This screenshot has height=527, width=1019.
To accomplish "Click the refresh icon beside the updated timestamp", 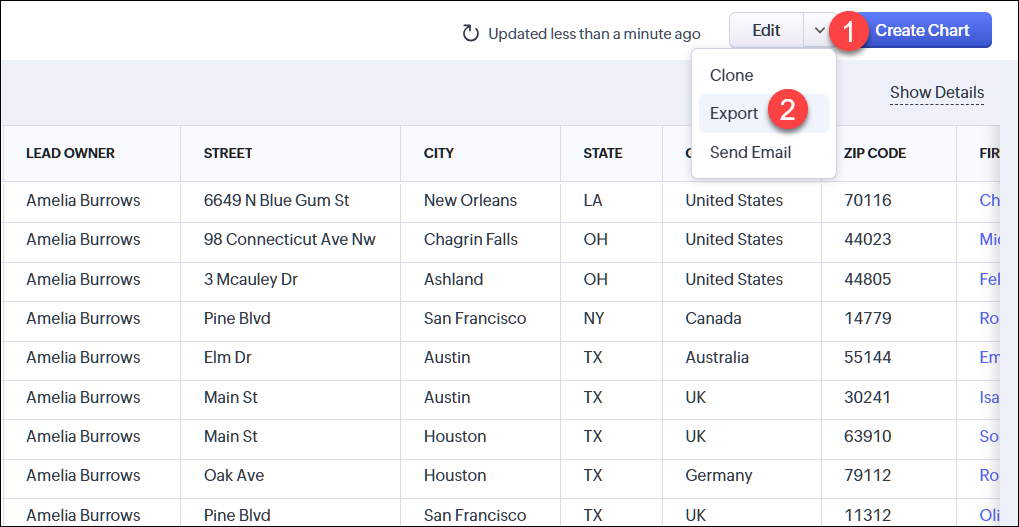I will pos(471,34).
